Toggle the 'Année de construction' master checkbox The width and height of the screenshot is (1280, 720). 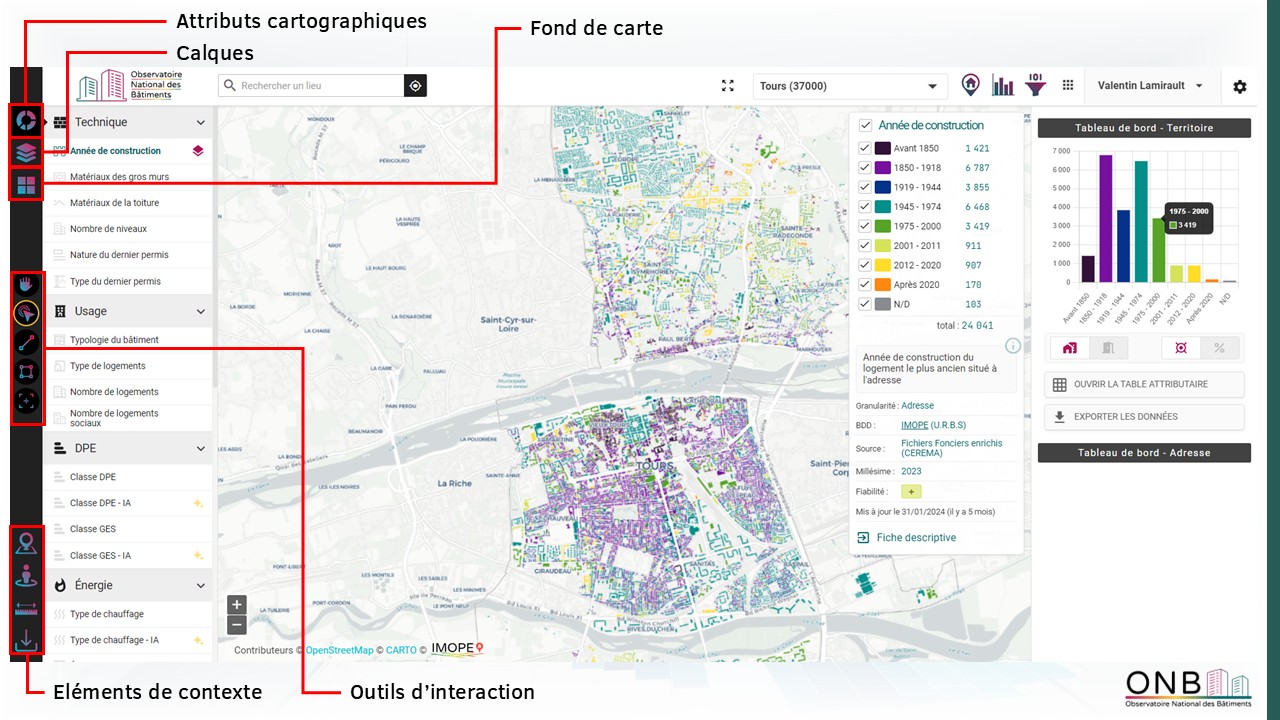(x=865, y=125)
